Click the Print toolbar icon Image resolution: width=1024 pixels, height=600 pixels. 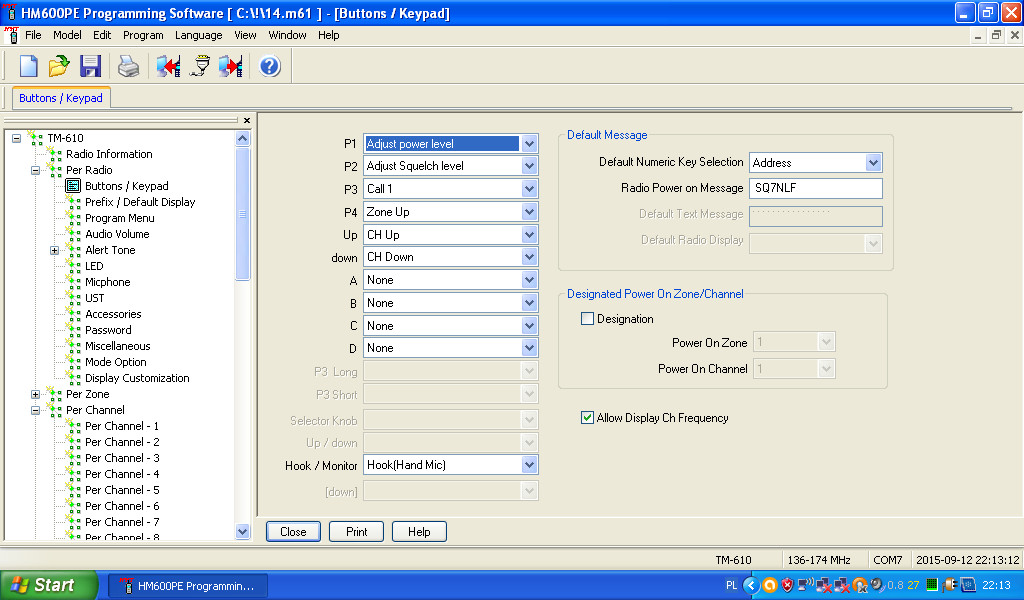(129, 66)
